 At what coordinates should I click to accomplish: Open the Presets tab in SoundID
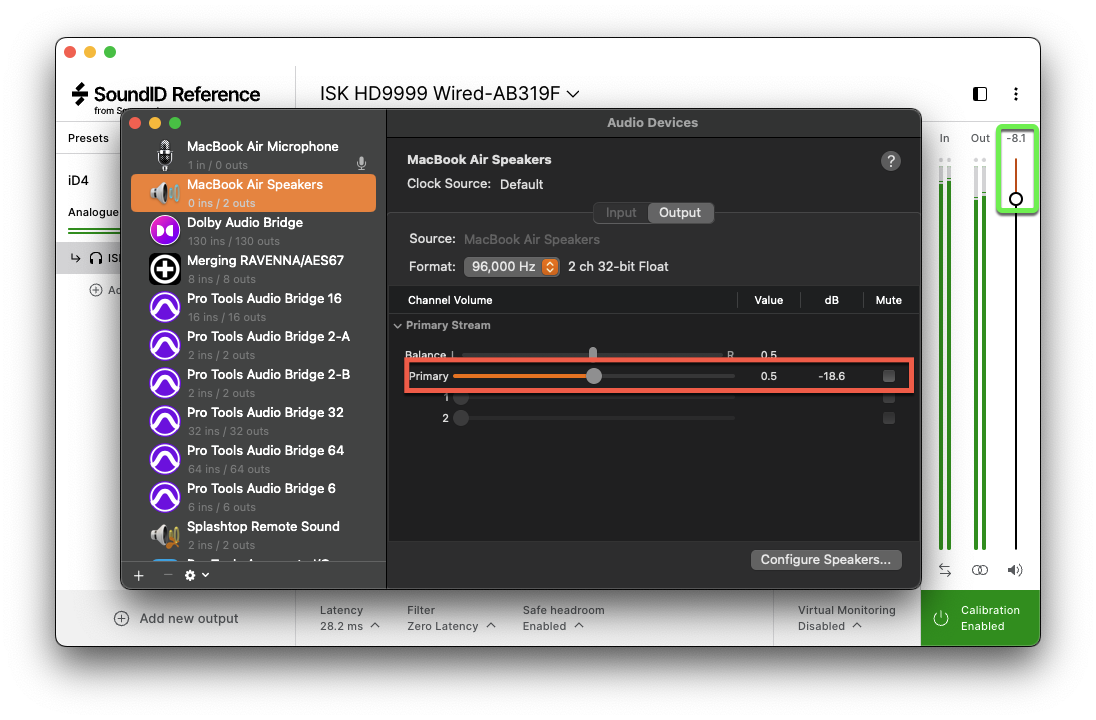point(88,138)
